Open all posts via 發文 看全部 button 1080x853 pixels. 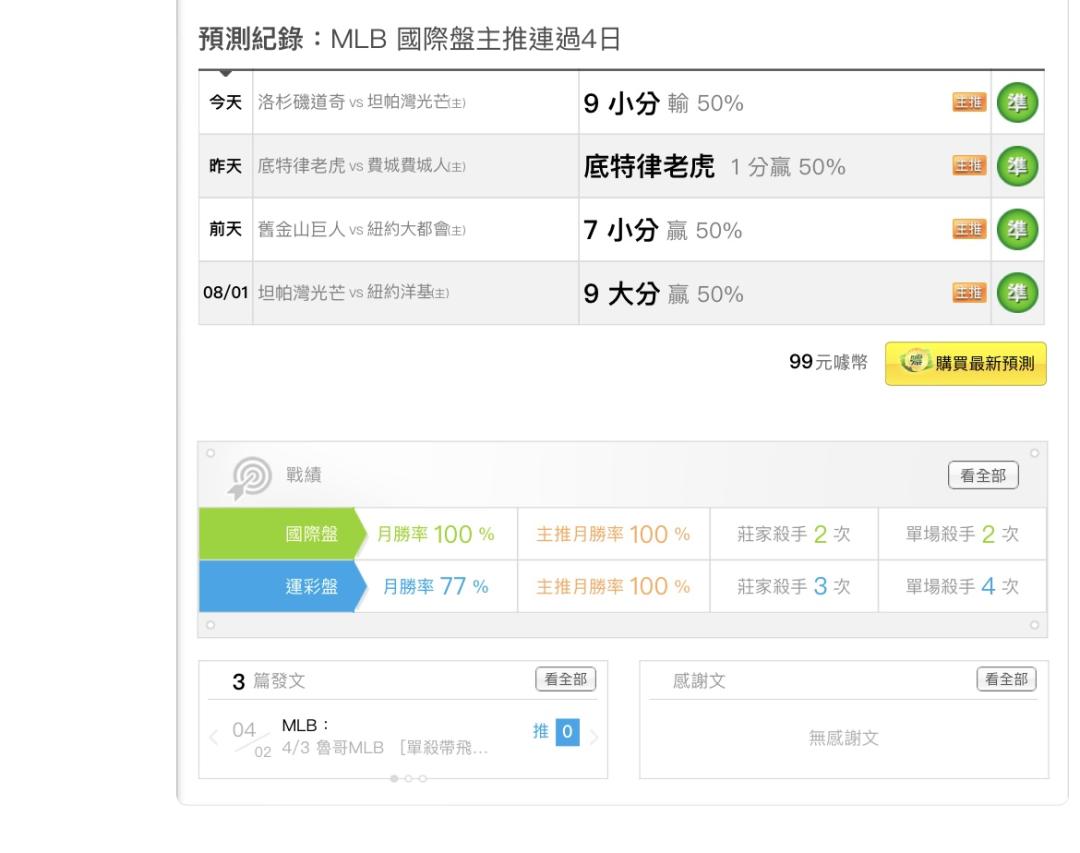pos(565,680)
